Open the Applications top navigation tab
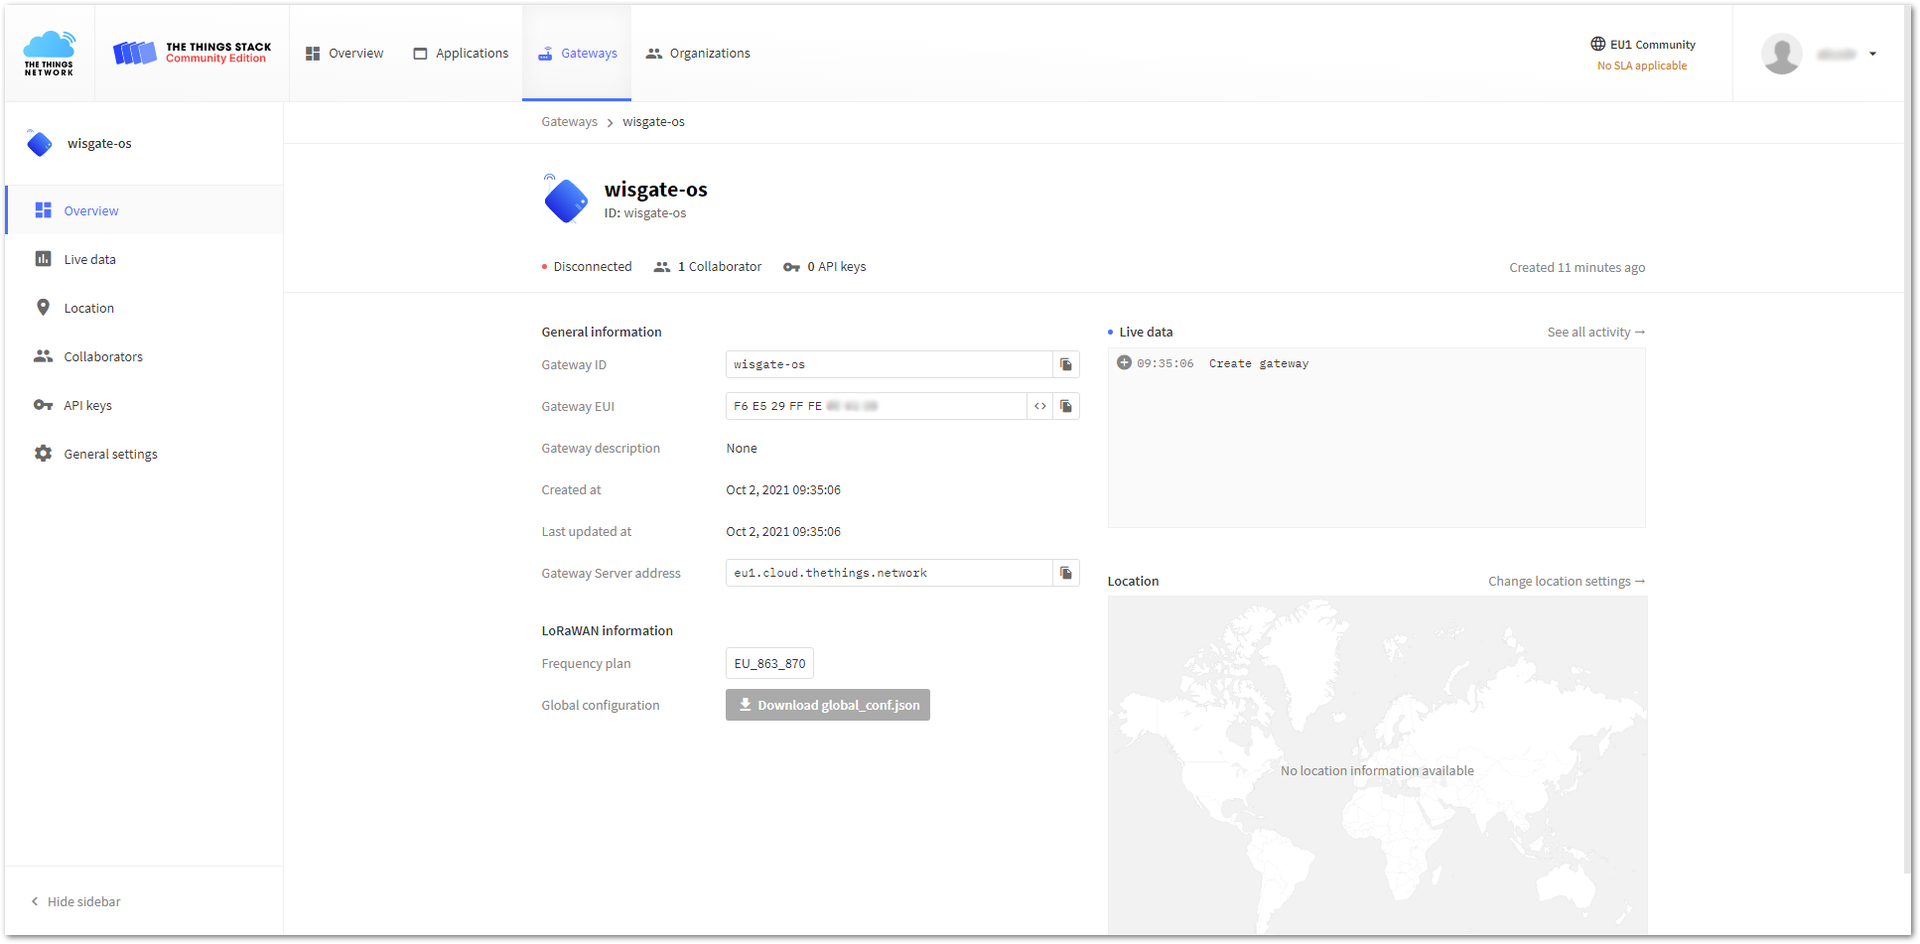Viewport: 1920px width, 944px height. coord(460,53)
